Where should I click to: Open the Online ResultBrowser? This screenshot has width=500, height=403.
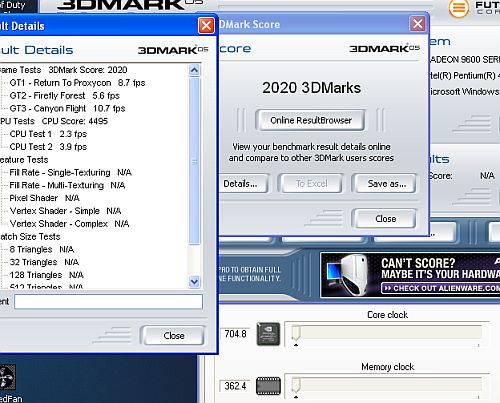coord(310,120)
